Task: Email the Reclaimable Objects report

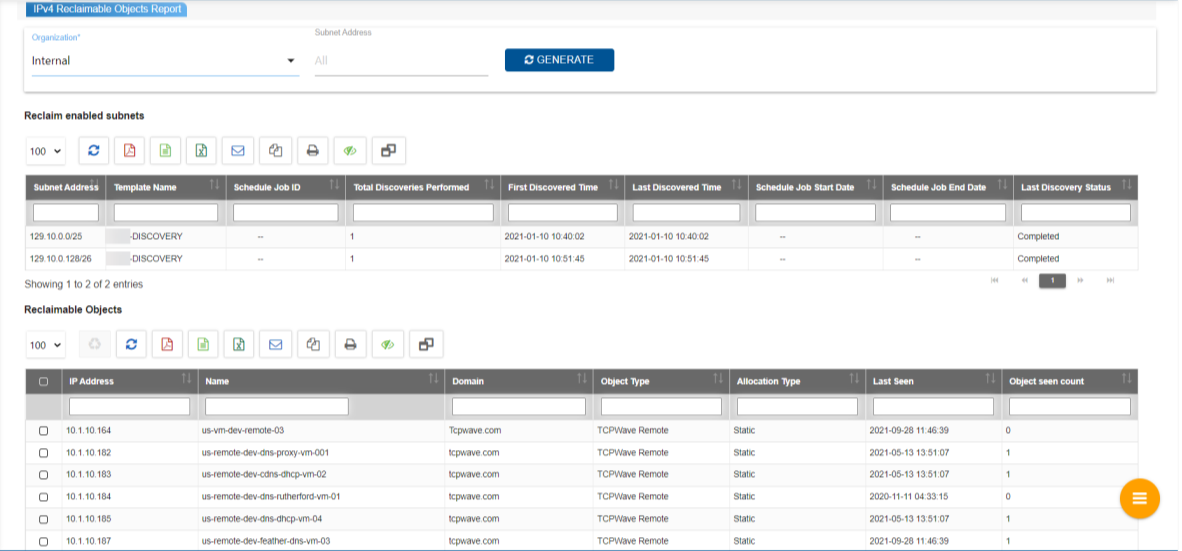Action: click(x=276, y=344)
